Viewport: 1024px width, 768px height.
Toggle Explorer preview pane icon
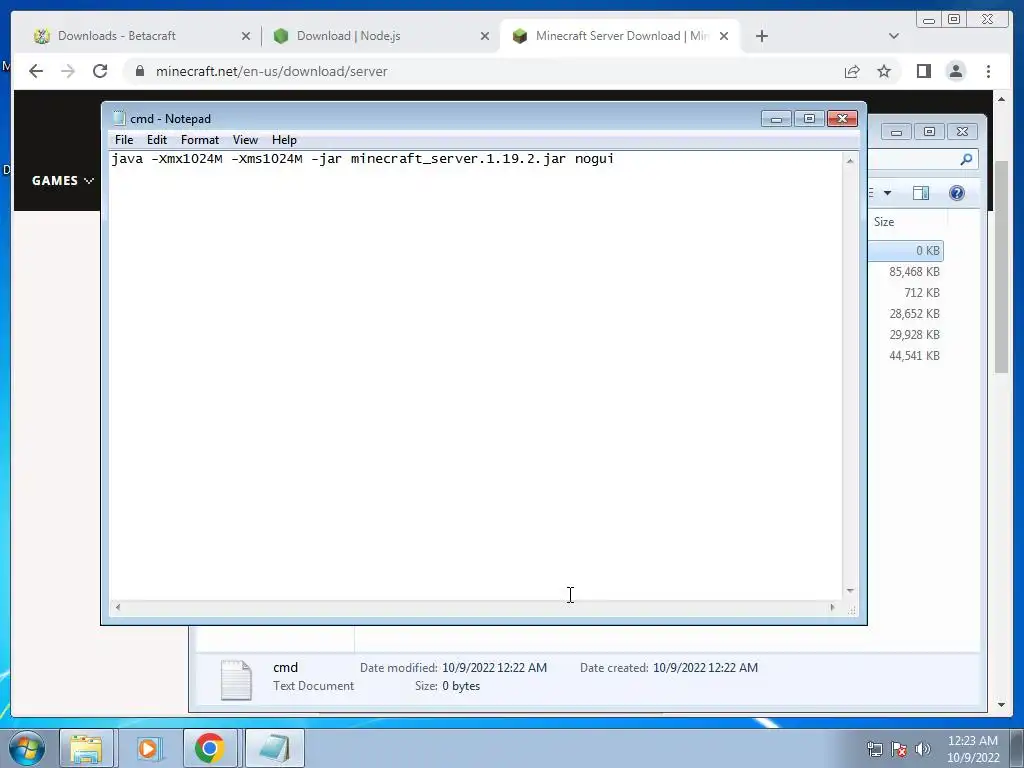tap(921, 193)
